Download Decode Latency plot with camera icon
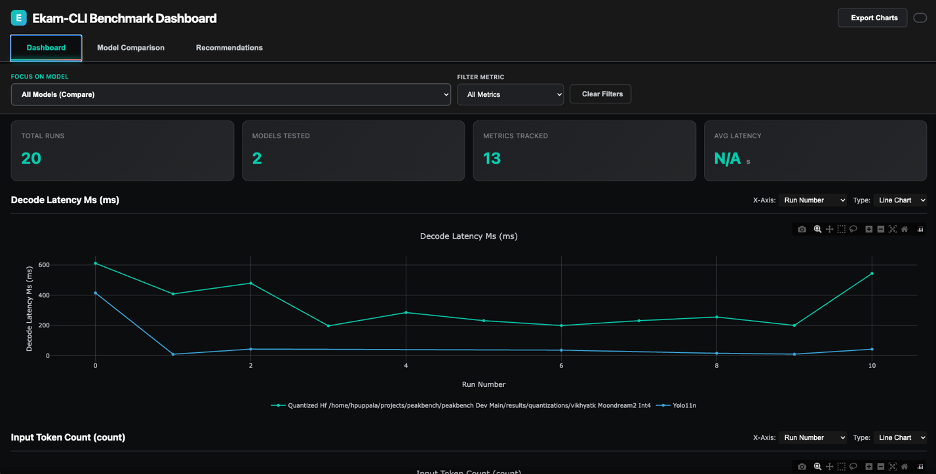The image size is (936, 474). (802, 229)
